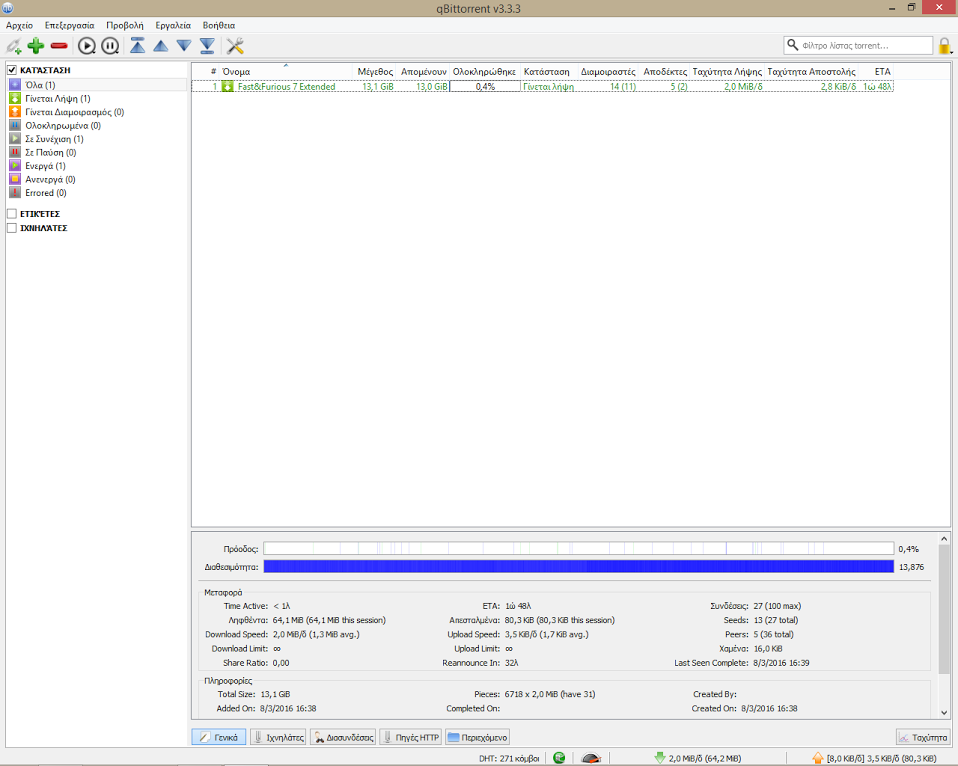This screenshot has width=958, height=766.
Task: Open the Βοήθεια menu
Action: coord(219,25)
